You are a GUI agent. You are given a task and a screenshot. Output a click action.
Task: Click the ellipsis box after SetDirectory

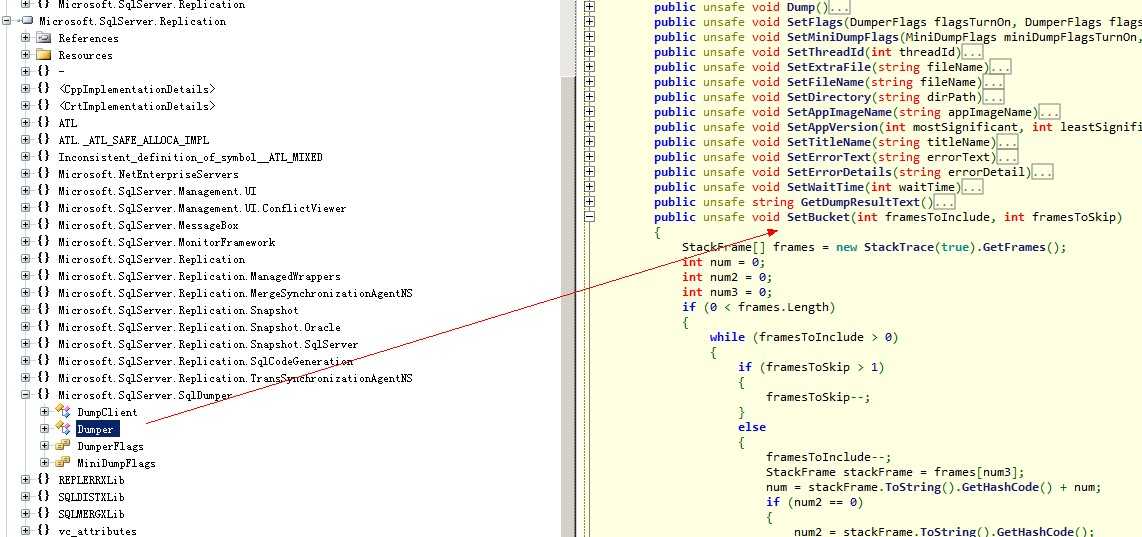click(x=994, y=98)
